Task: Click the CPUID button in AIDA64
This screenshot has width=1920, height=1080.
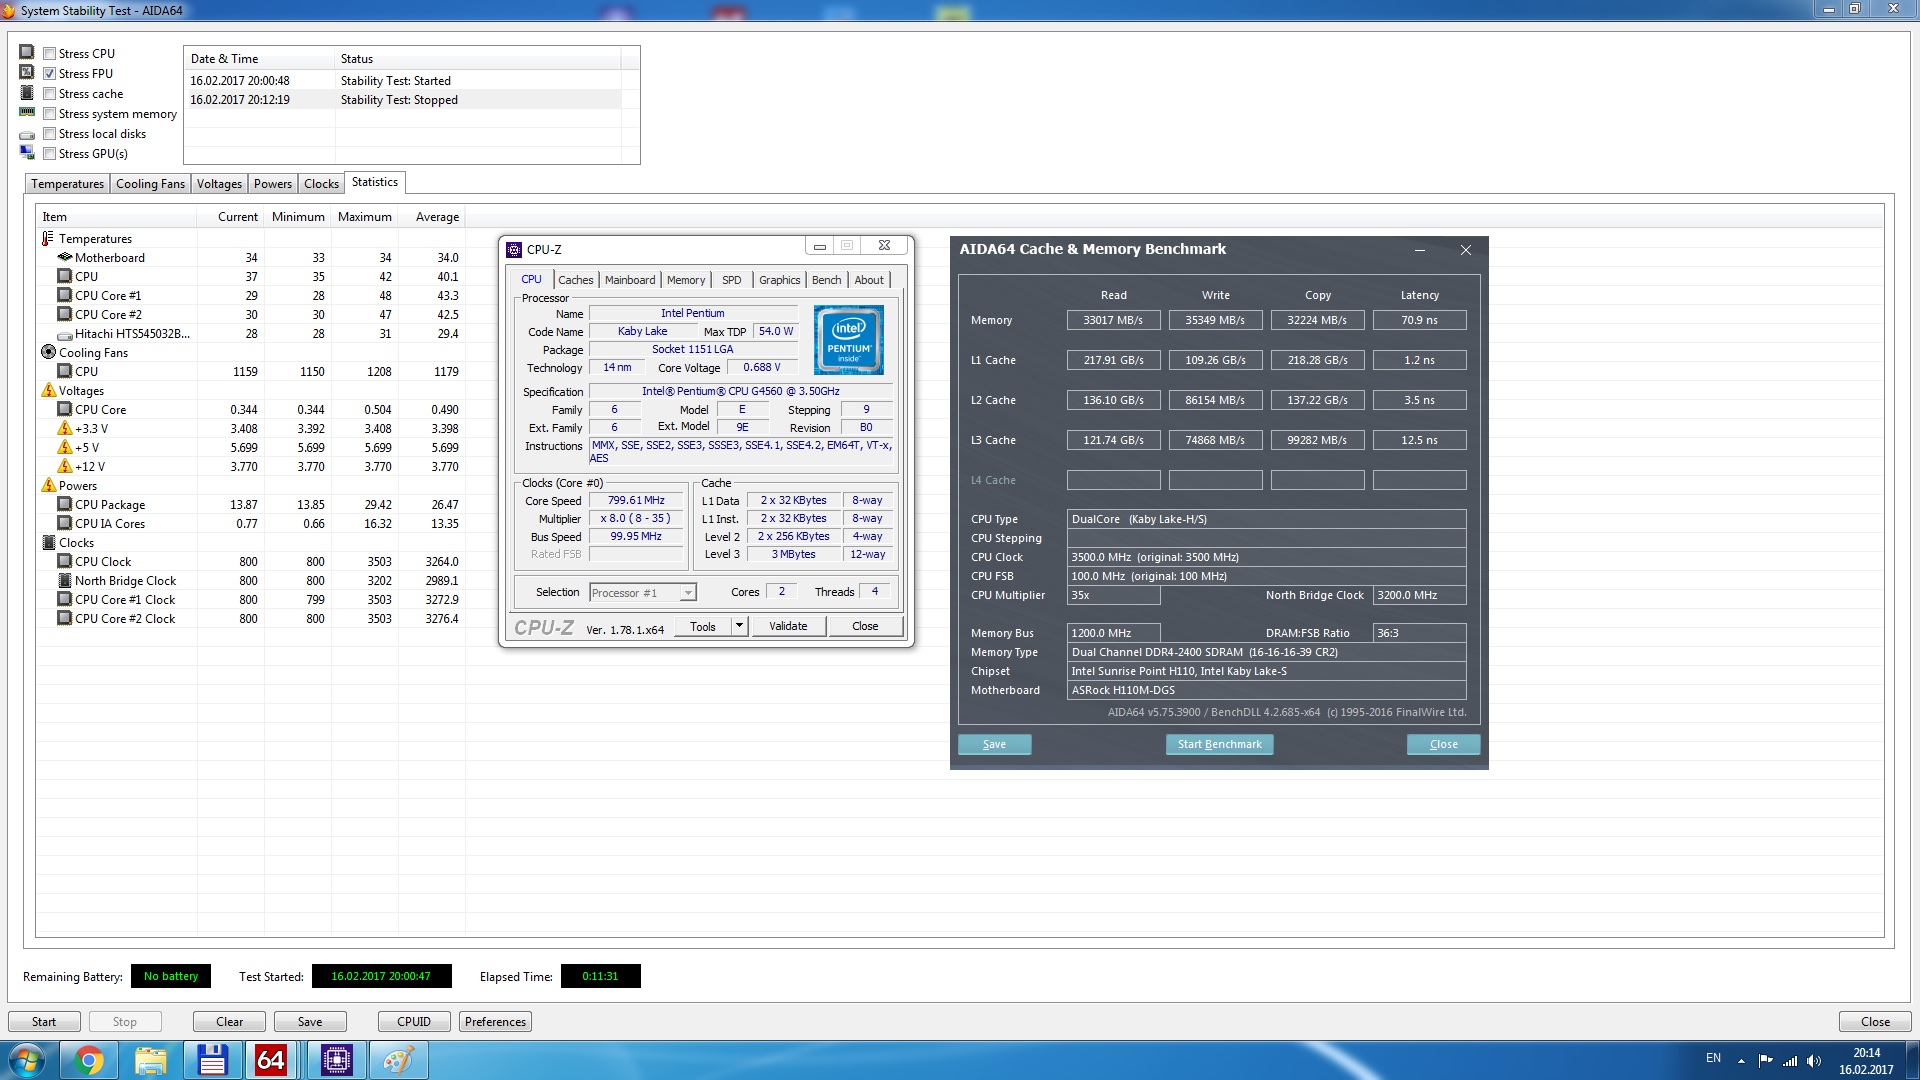Action: (x=413, y=1022)
